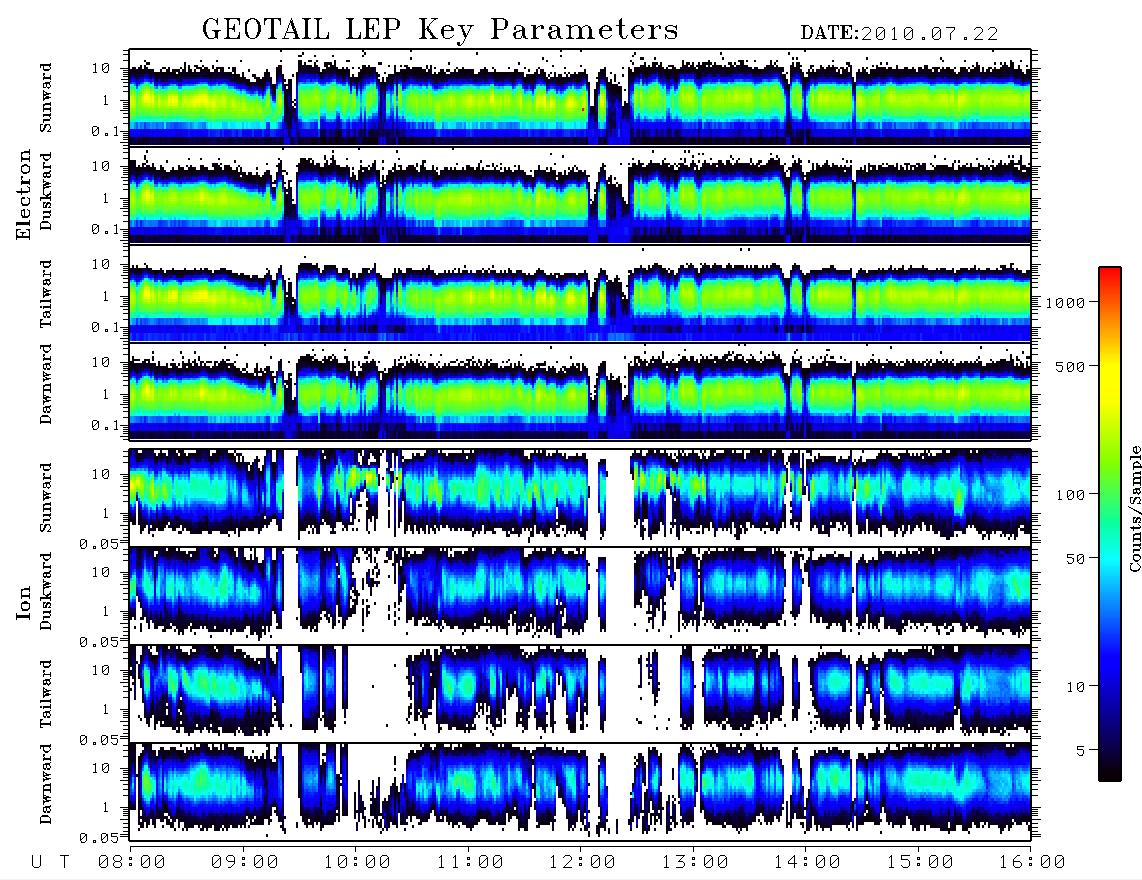This screenshot has width=1142, height=880.
Task: Click the 10 tick of Electron Sunward panel
Action: coord(101,68)
